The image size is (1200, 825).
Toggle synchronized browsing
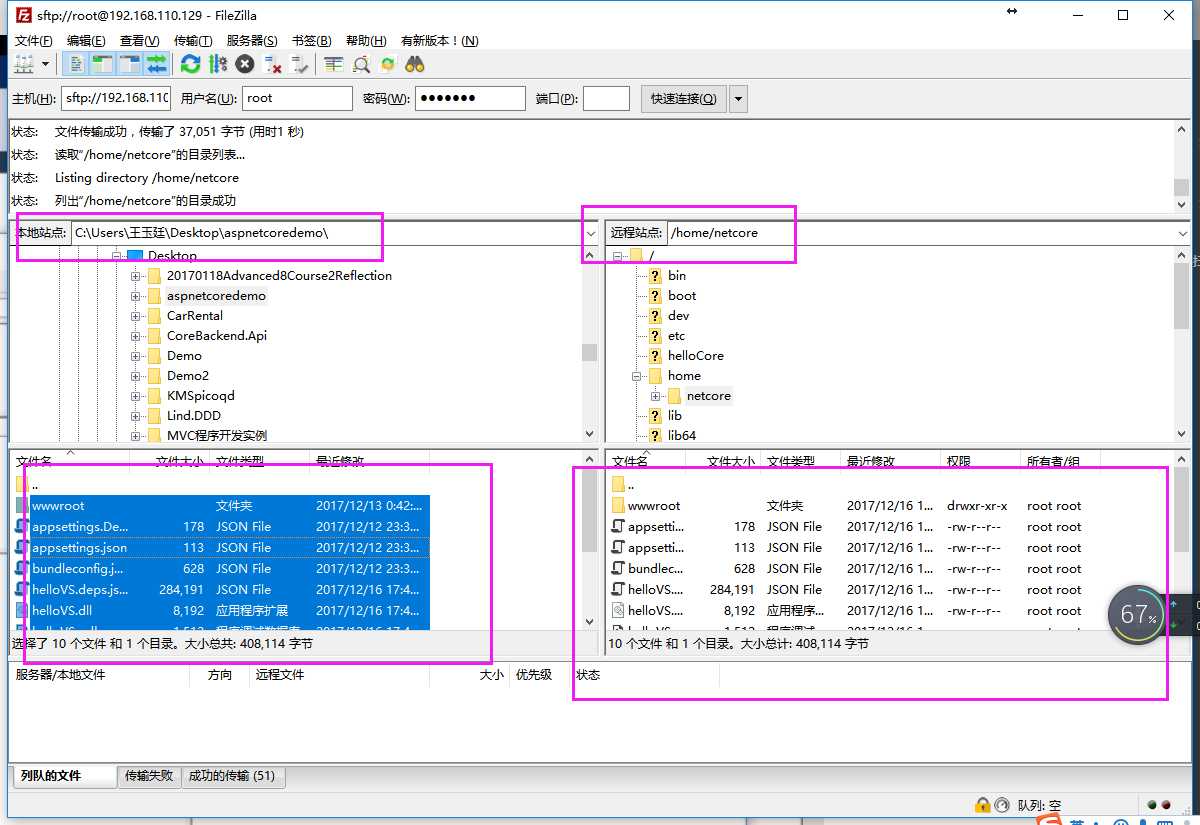[388, 64]
